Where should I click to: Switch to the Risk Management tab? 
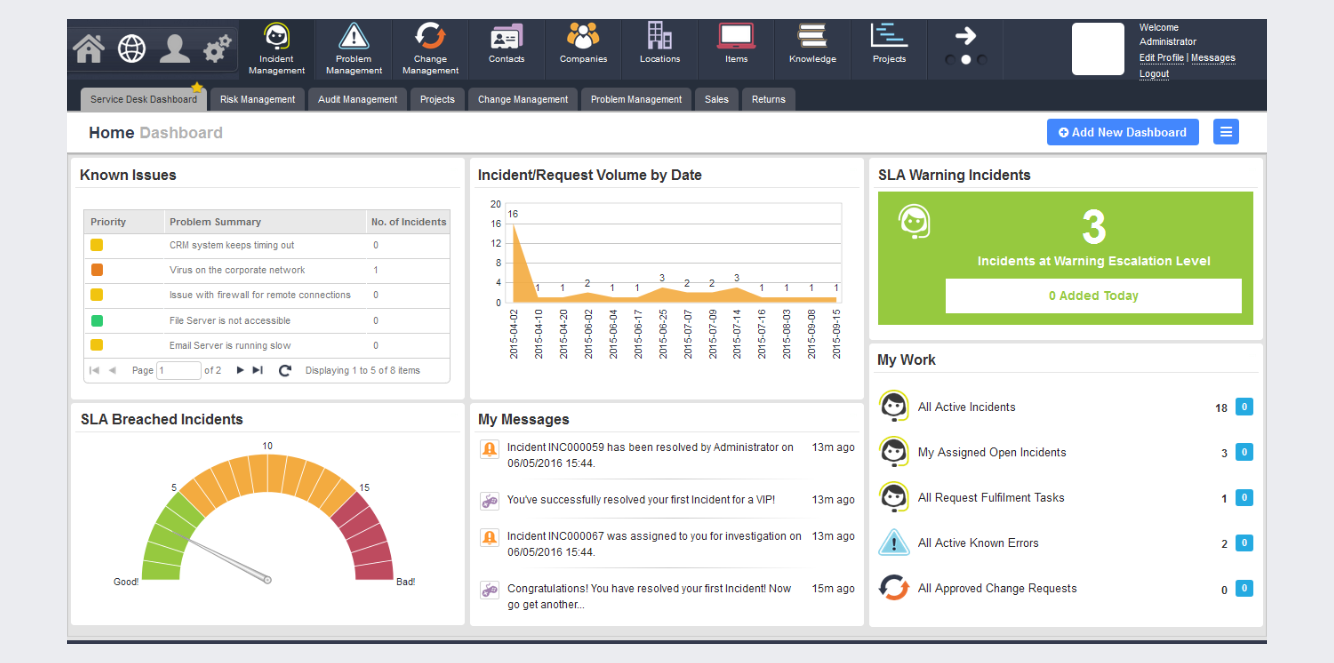point(257,99)
